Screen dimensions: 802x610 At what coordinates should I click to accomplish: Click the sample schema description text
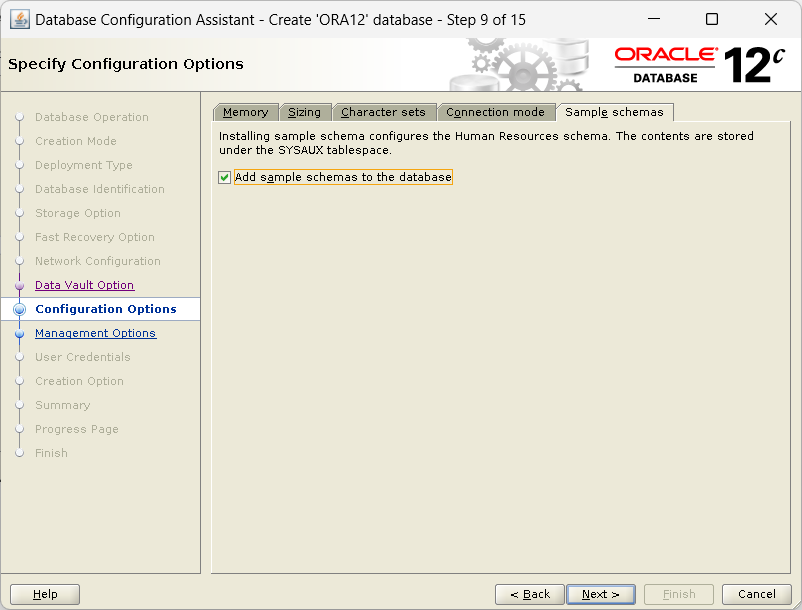pos(486,143)
